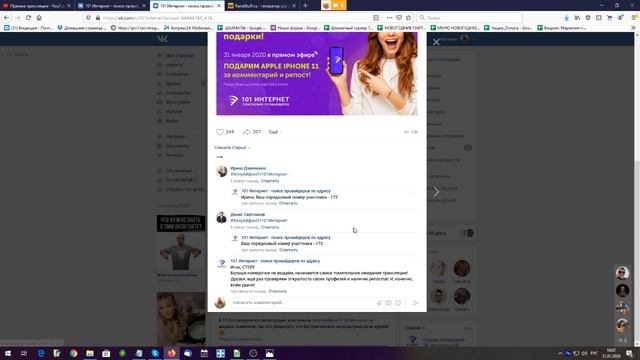This screenshot has height=360, width=640.
Task: Click Ирина's comment avatar
Action: tap(222, 171)
